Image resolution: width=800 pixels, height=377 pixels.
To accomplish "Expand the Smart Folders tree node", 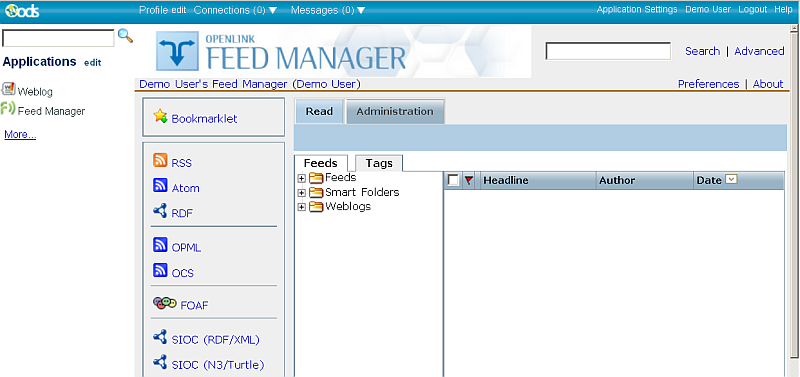I will (x=302, y=193).
